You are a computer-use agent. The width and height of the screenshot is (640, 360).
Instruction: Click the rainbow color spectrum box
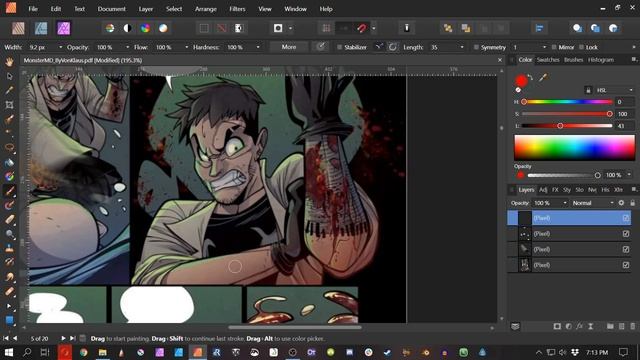(x=574, y=148)
